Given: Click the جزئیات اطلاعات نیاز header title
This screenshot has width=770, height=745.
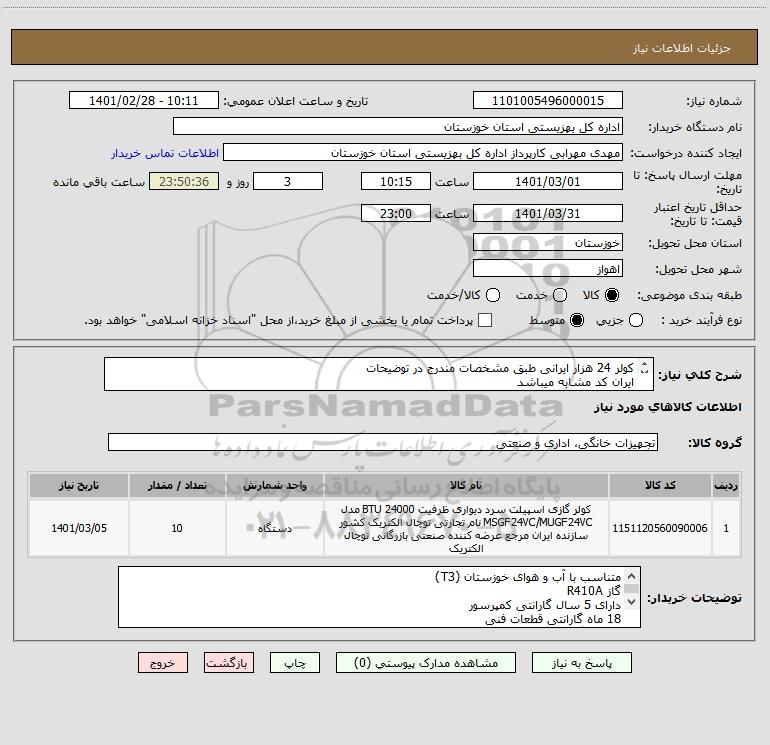Looking at the screenshot, I should [681, 48].
